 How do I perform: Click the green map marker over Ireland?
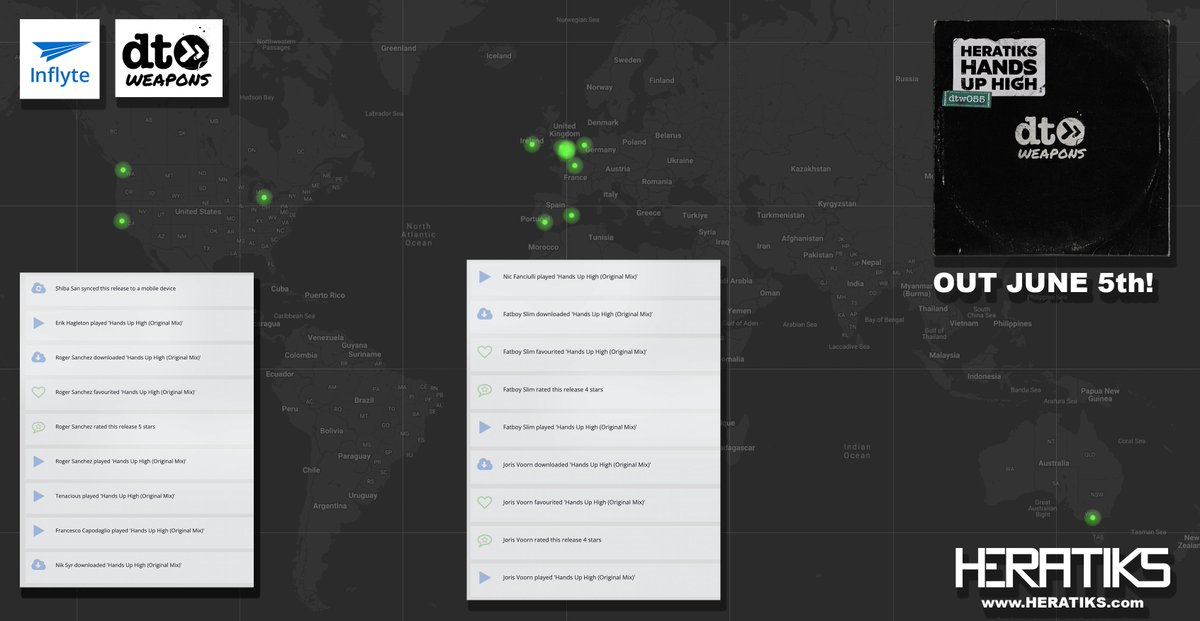coord(532,144)
